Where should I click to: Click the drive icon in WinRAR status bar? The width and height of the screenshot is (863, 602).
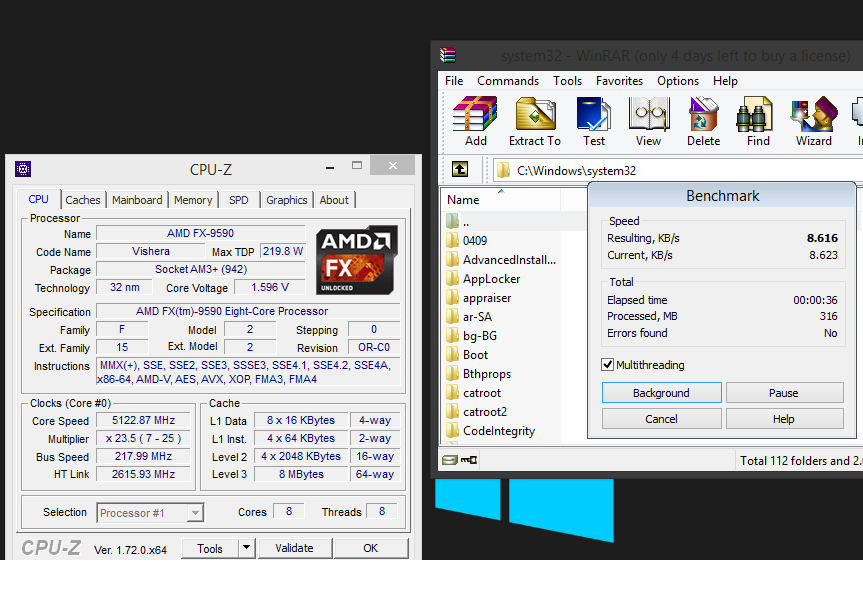pos(450,459)
